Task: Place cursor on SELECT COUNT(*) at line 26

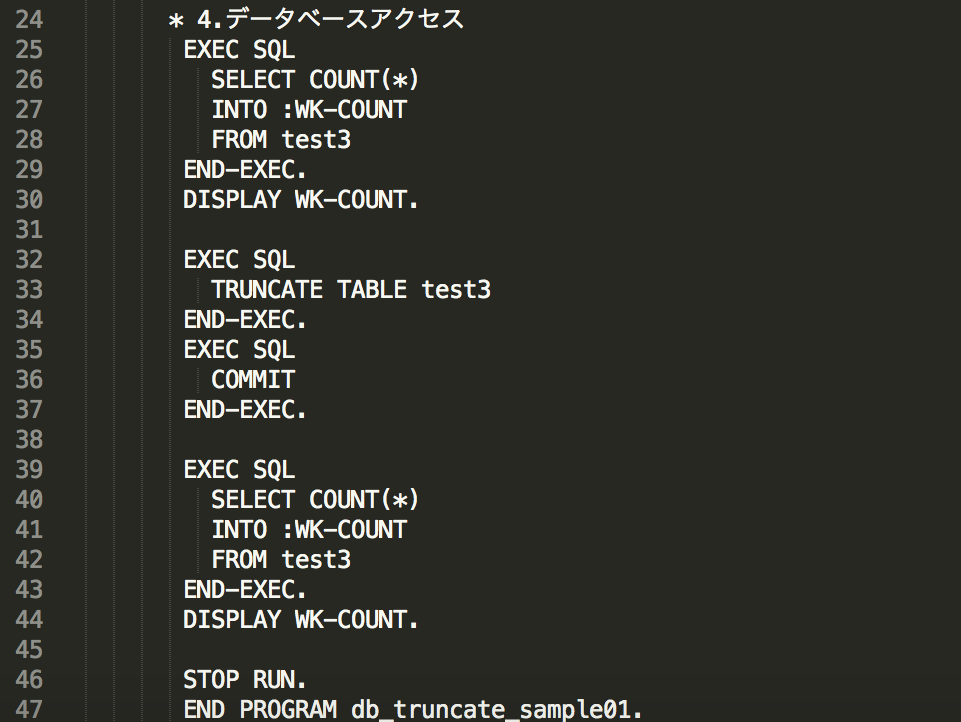Action: point(315,80)
